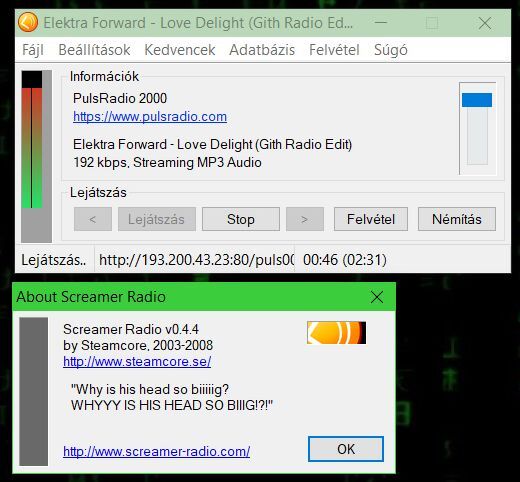Click the blue volume slider handle
520x482 pixels.
[x=477, y=100]
